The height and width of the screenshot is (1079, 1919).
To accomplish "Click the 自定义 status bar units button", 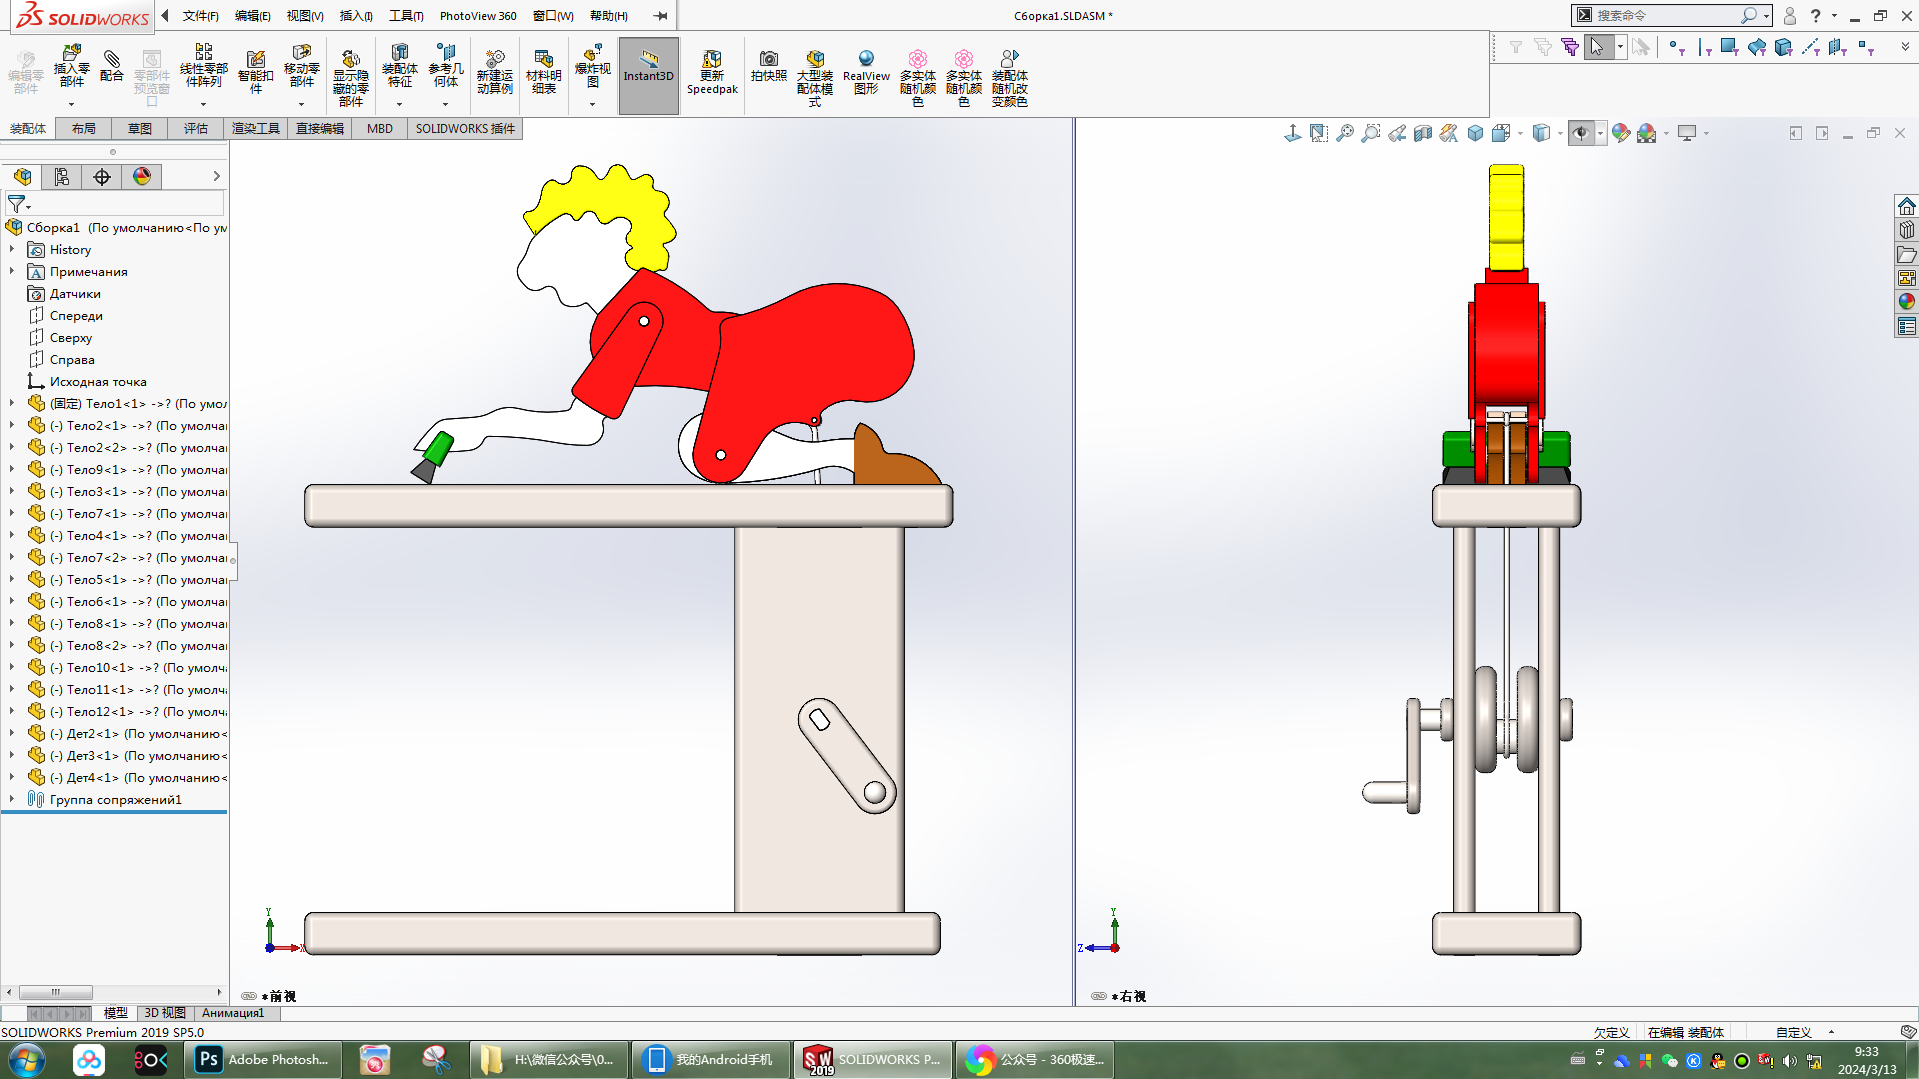I will click(x=1793, y=1032).
